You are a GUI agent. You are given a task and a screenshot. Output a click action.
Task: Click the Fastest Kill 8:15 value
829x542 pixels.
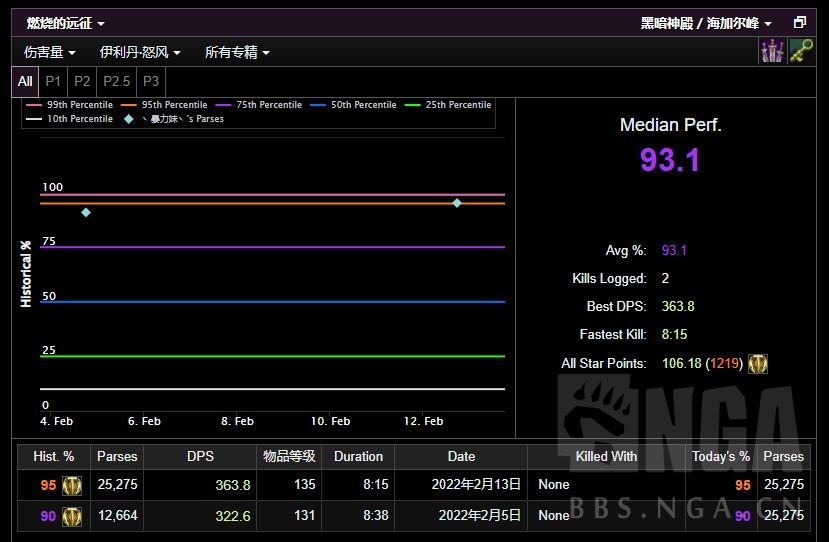(674, 335)
